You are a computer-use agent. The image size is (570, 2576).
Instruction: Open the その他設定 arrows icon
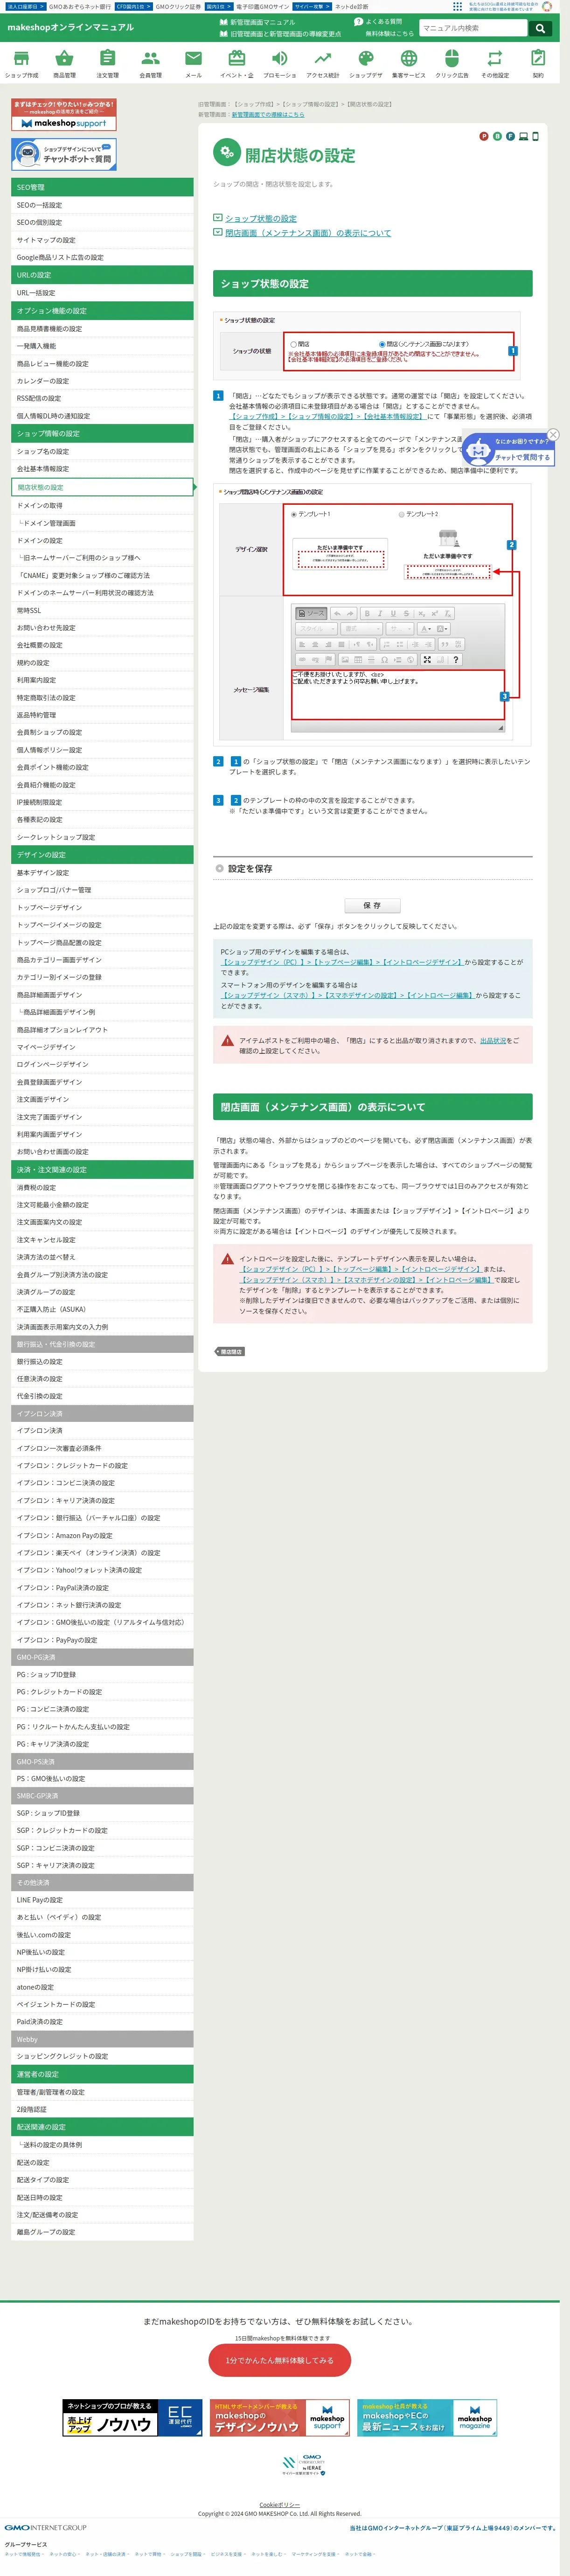tap(495, 58)
